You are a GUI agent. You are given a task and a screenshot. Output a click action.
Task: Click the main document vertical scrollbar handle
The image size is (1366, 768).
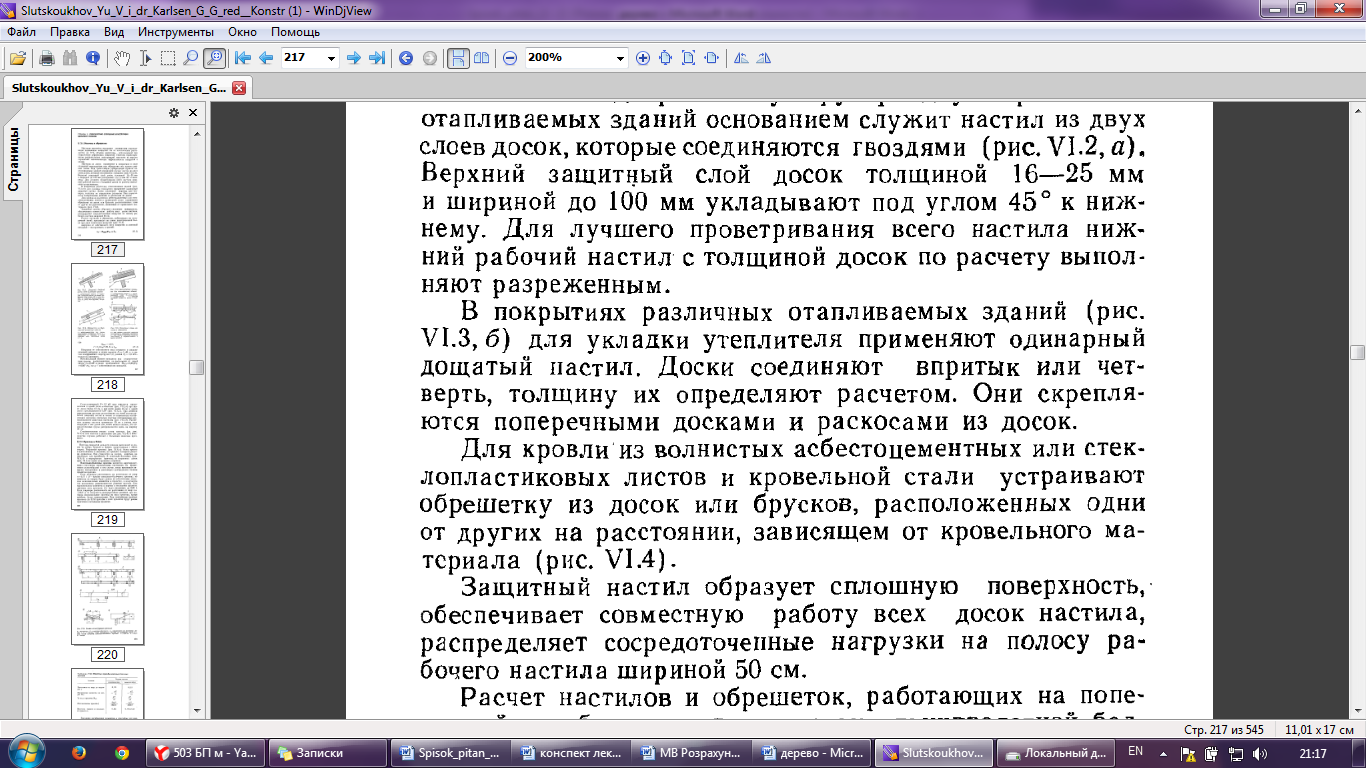(x=1357, y=352)
